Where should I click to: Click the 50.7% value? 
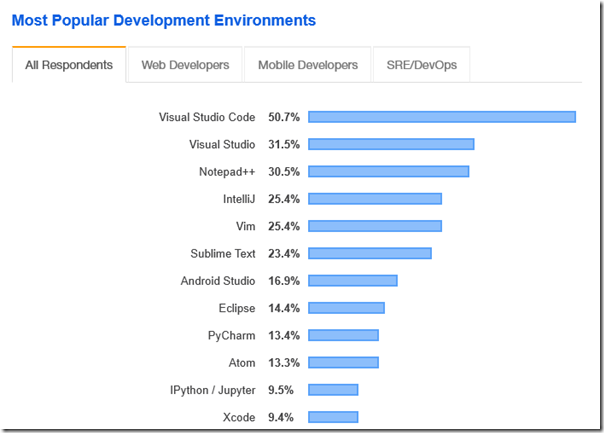284,117
